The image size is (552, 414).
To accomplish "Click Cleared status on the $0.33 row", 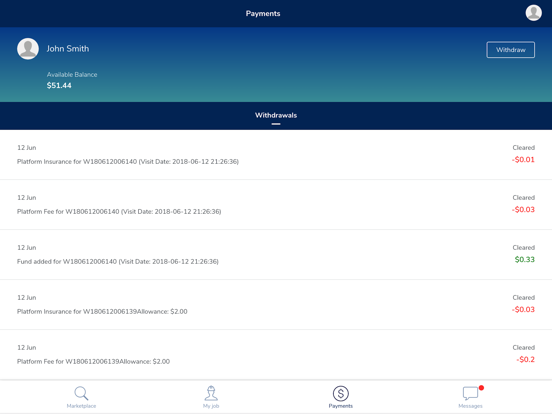I will [x=523, y=247].
